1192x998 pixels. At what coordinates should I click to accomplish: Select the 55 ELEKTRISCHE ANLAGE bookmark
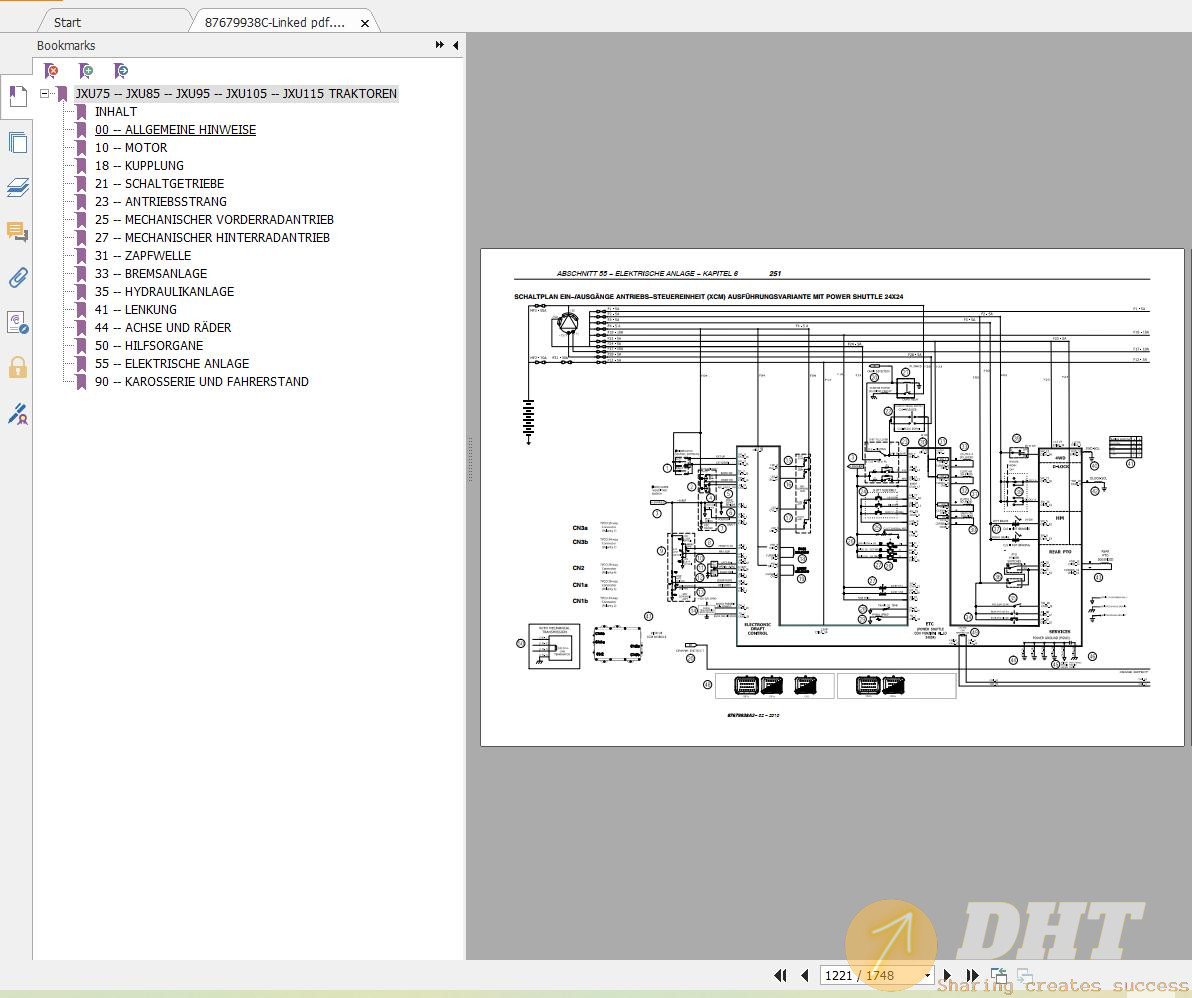click(173, 363)
